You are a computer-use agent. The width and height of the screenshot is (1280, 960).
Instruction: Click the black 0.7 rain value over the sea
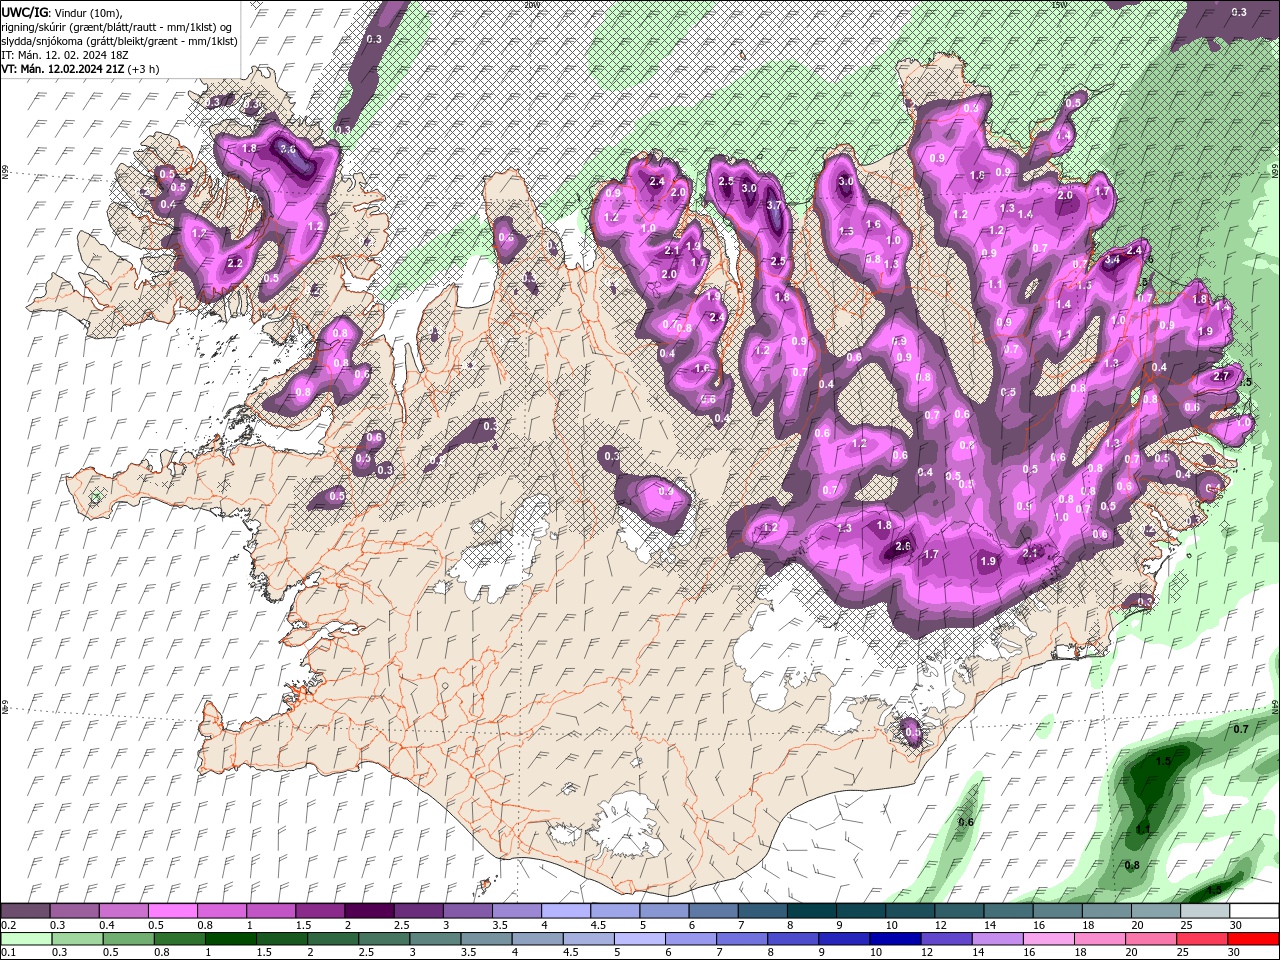click(x=1241, y=729)
